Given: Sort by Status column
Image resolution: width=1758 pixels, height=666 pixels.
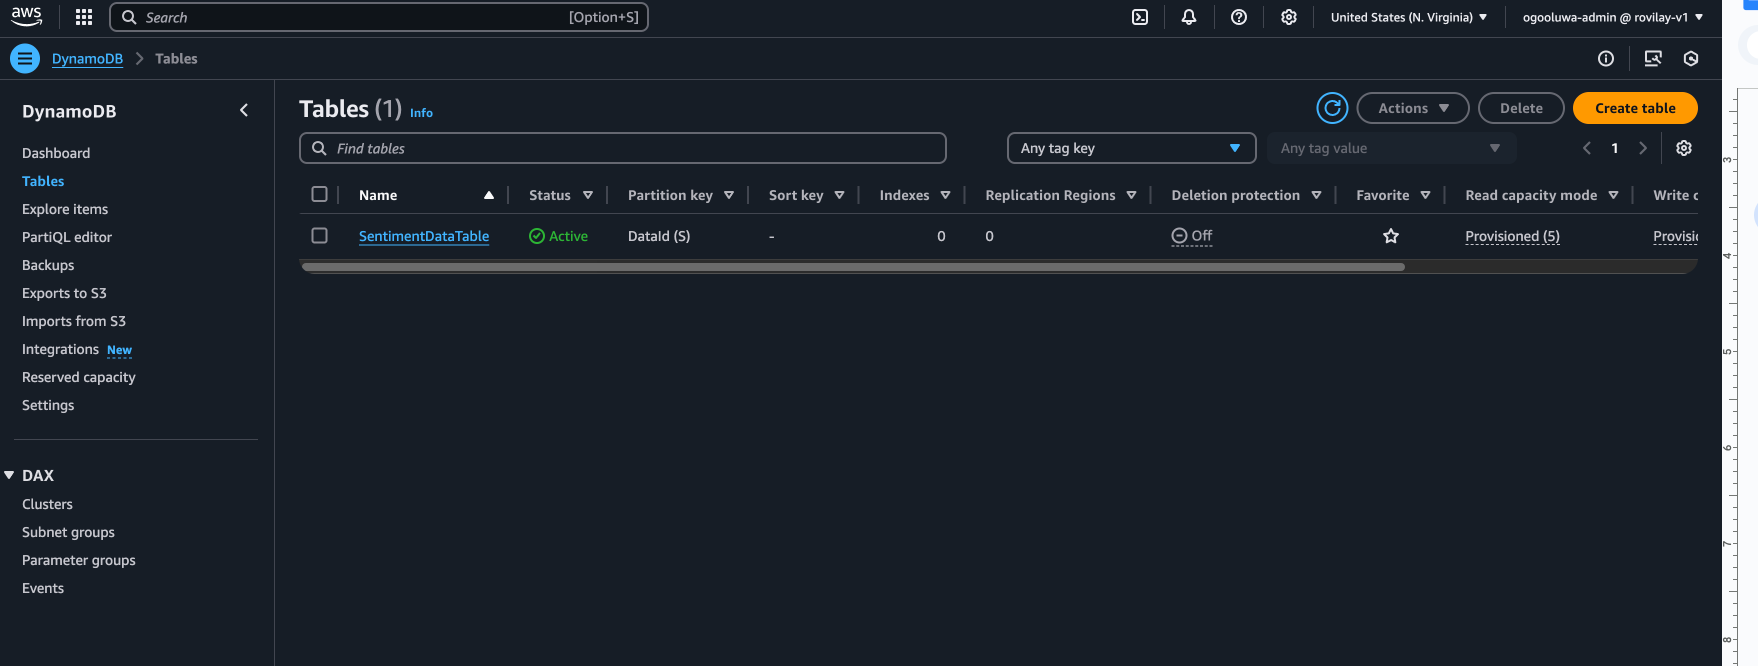Looking at the screenshot, I should tap(588, 195).
